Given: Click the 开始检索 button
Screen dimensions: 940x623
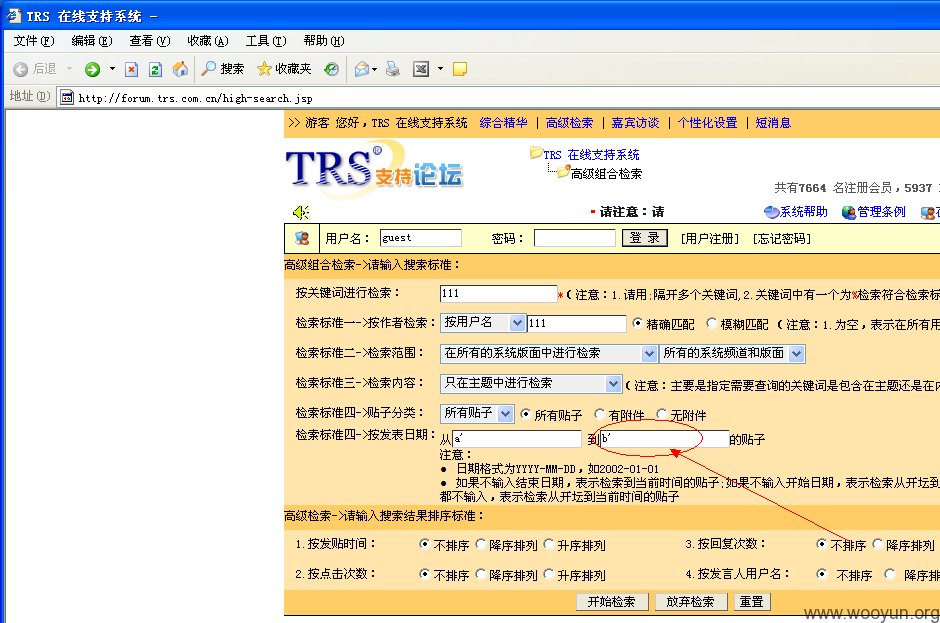Looking at the screenshot, I should pos(612,601).
